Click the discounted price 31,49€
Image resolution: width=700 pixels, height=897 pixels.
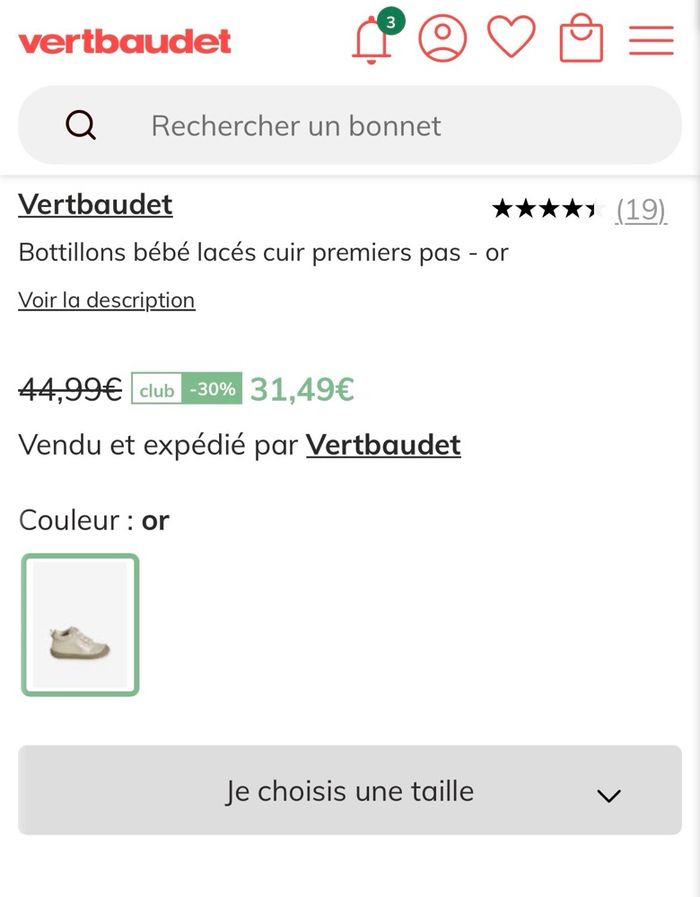tap(302, 389)
